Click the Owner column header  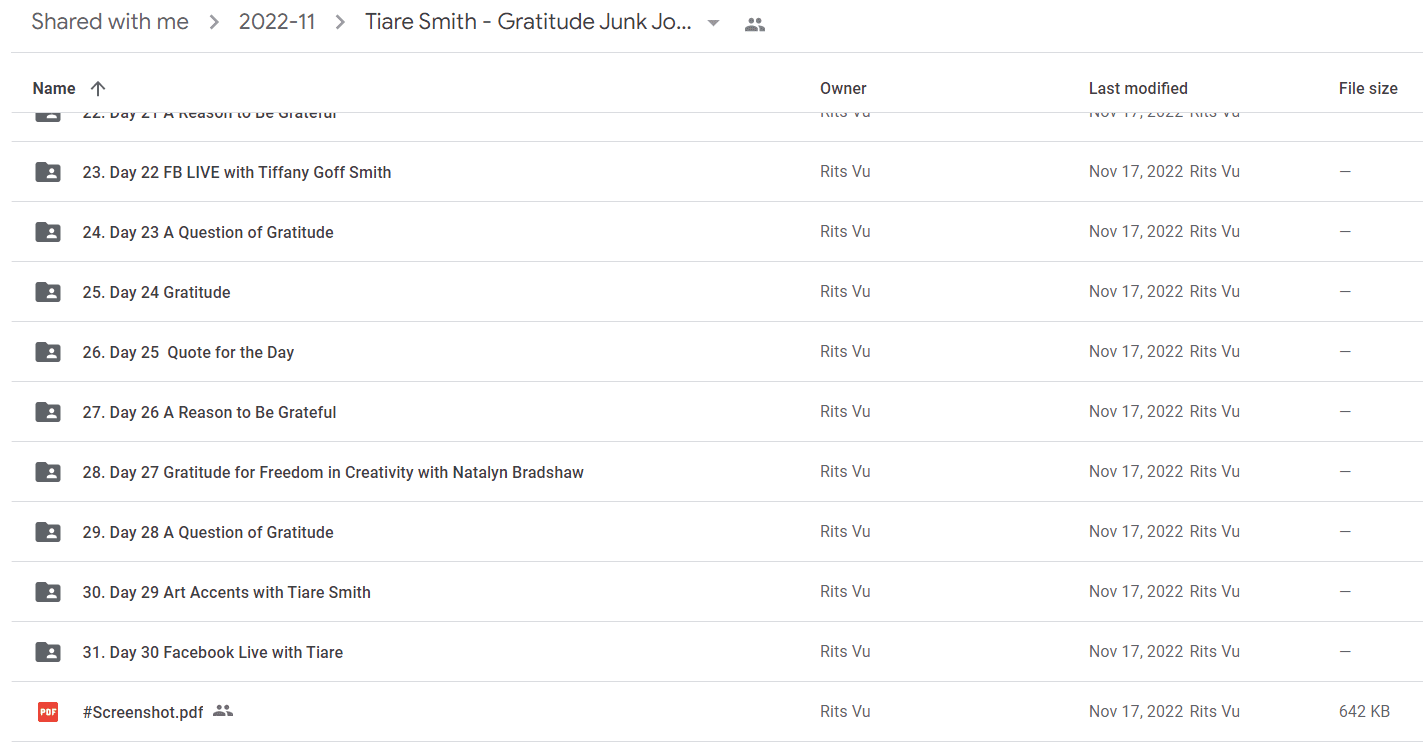click(x=843, y=88)
